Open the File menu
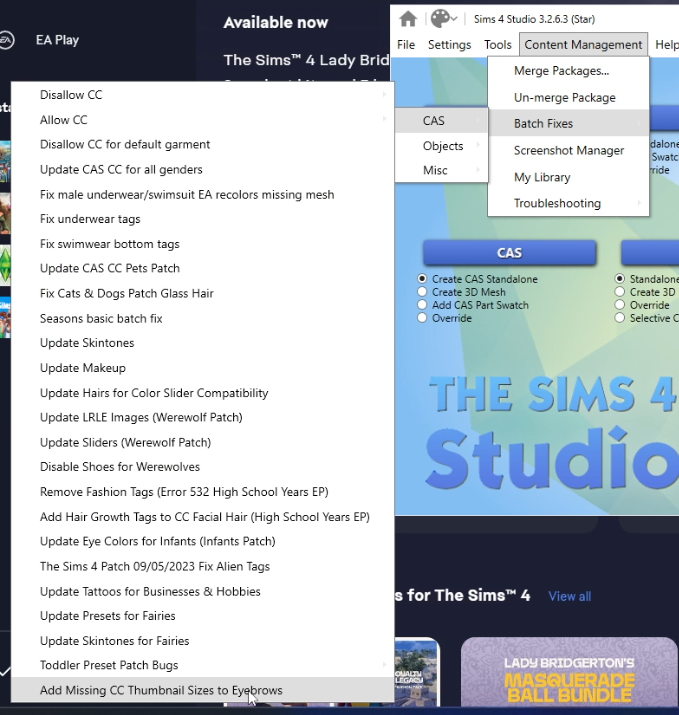Viewport: 679px width, 715px height. (406, 45)
